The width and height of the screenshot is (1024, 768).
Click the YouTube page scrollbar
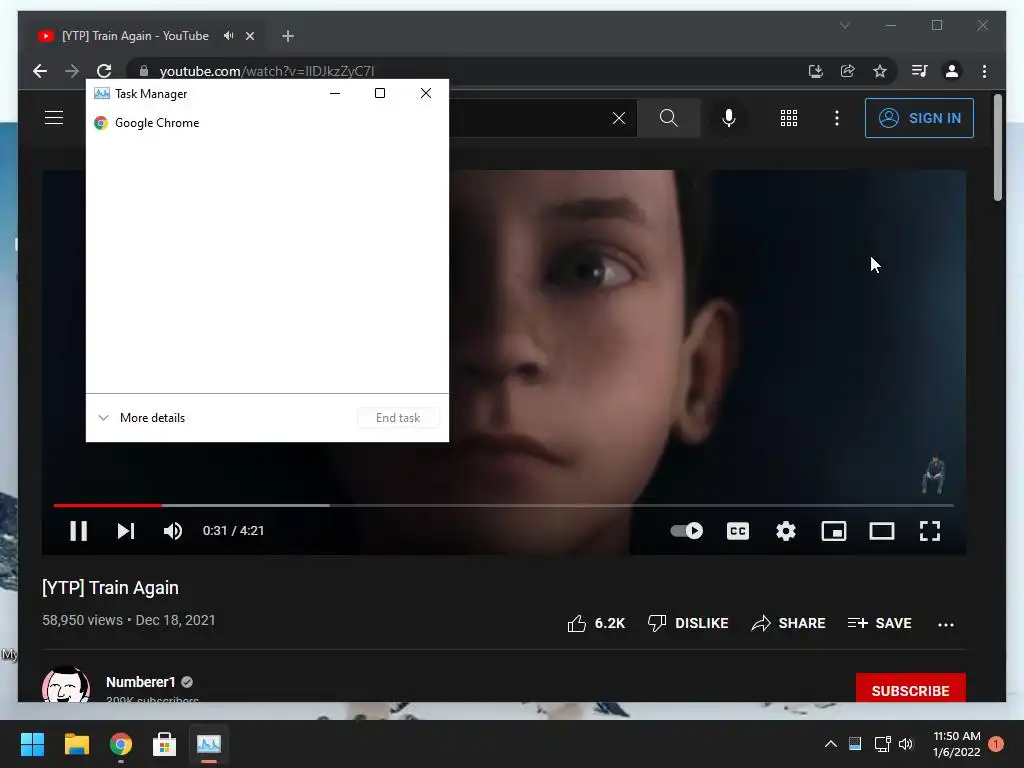pos(997,148)
